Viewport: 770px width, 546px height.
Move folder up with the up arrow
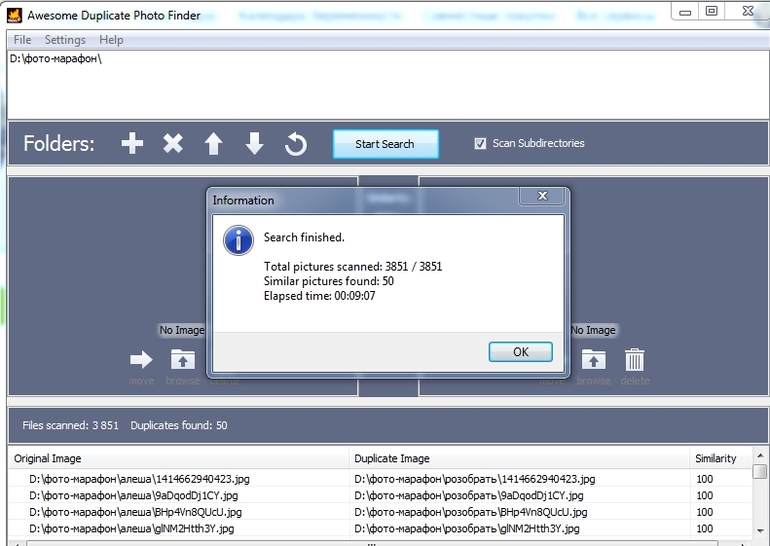(214, 144)
